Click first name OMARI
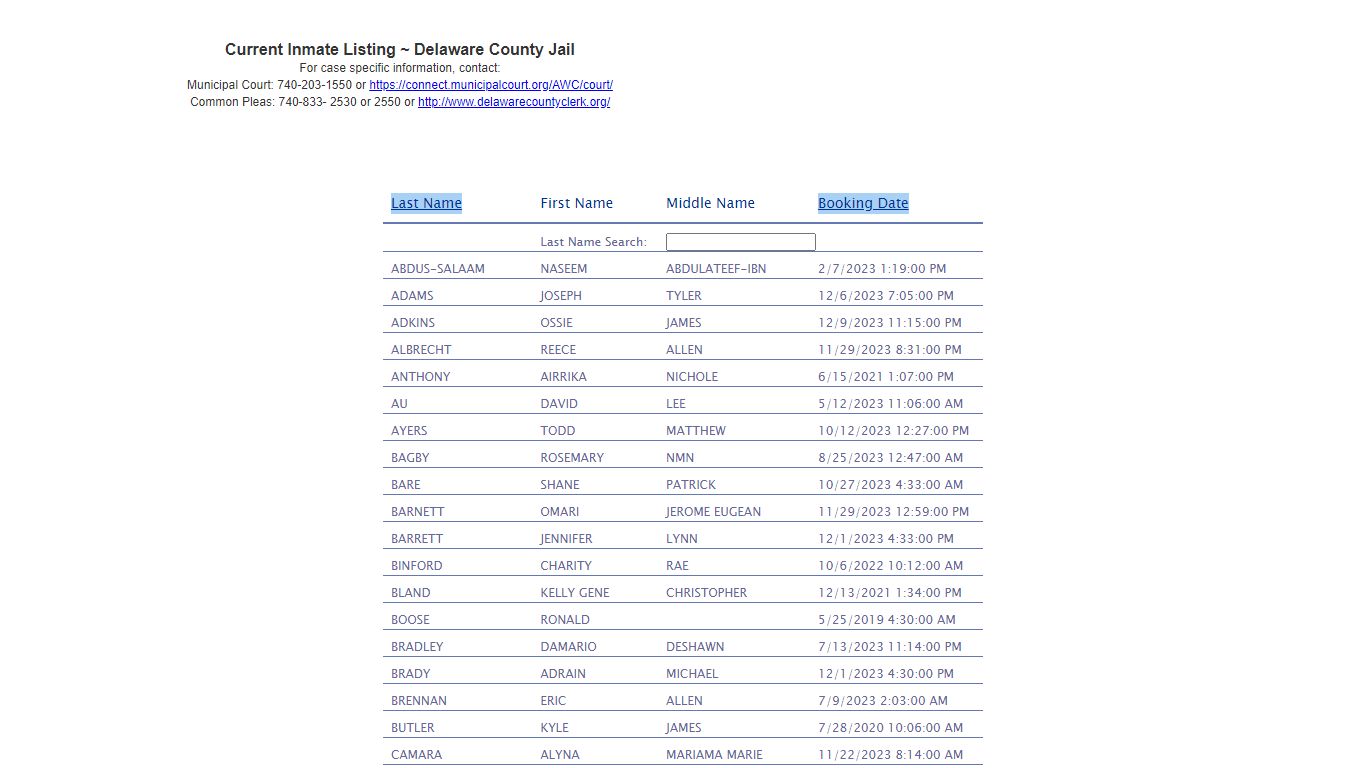The width and height of the screenshot is (1366, 768). click(560, 512)
